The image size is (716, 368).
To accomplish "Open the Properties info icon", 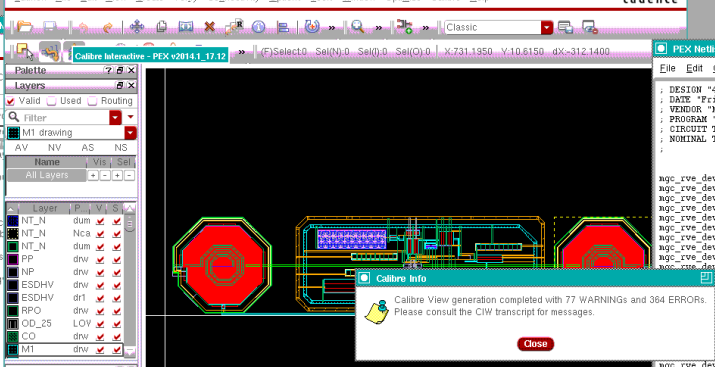I will (x=258, y=27).
